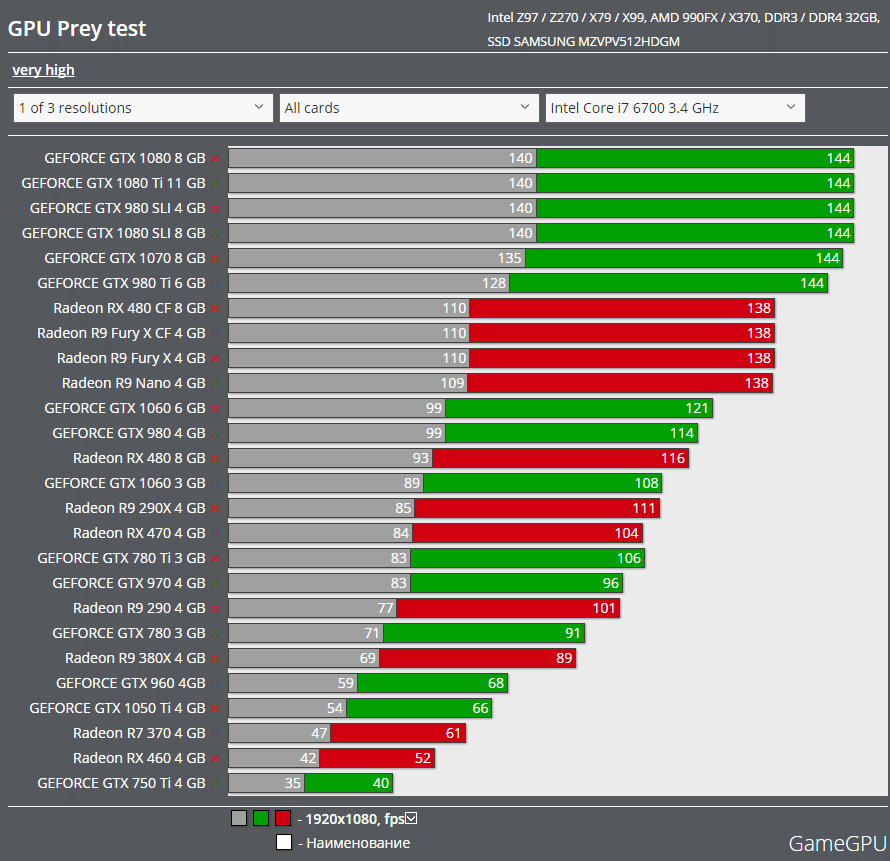Remove GEFORCE GTX 1080 Ti 11 GB row x
Viewport: 890px width, 861px height.
(215, 184)
